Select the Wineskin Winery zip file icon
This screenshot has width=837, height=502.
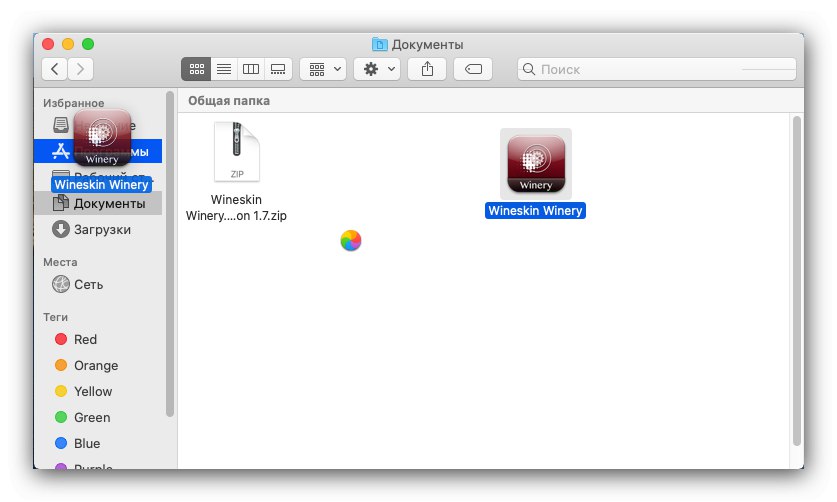(236, 152)
